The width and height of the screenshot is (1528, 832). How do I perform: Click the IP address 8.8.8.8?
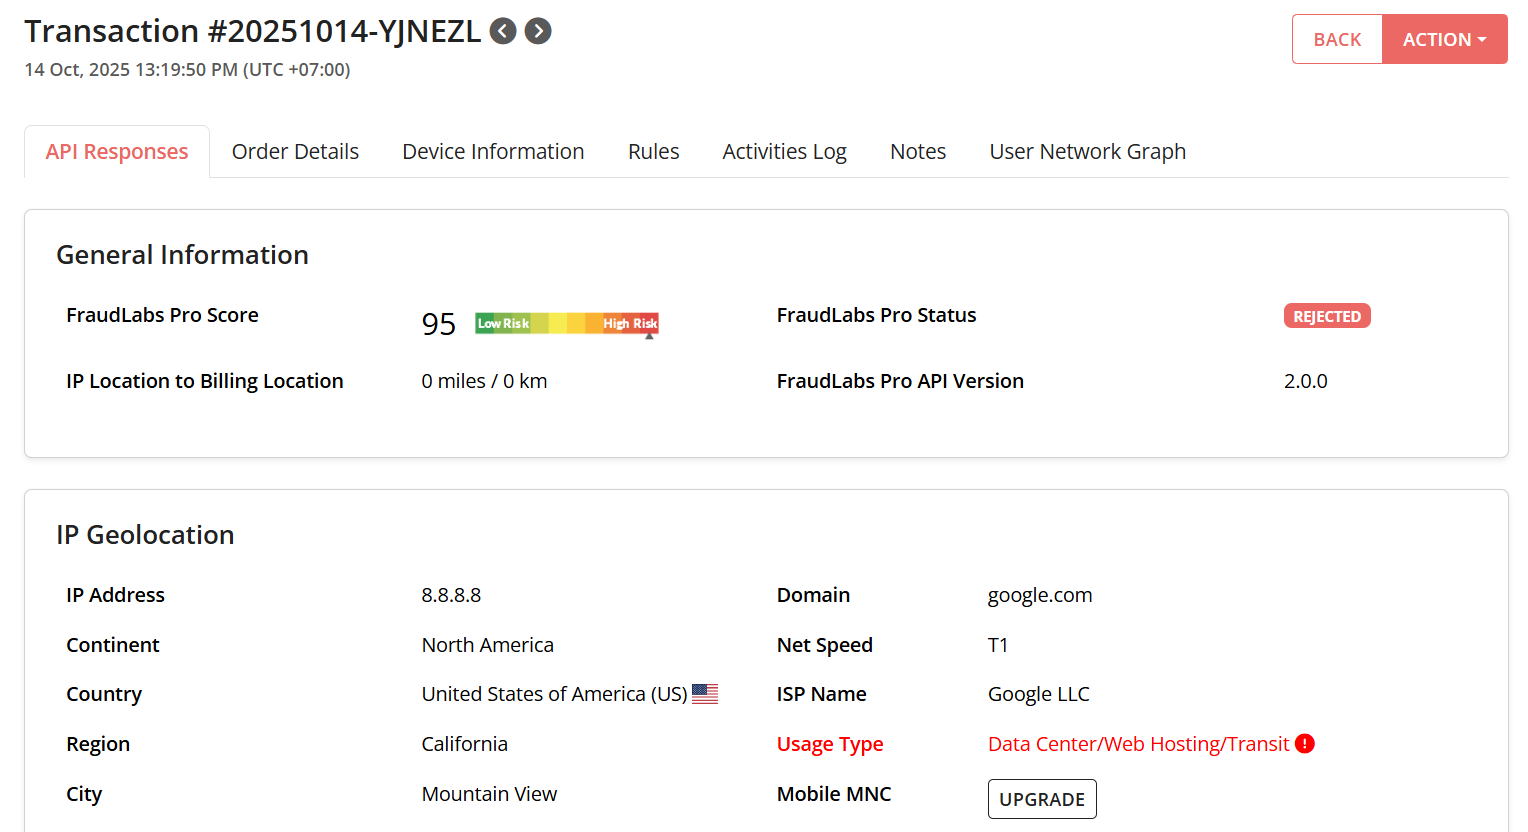451,595
